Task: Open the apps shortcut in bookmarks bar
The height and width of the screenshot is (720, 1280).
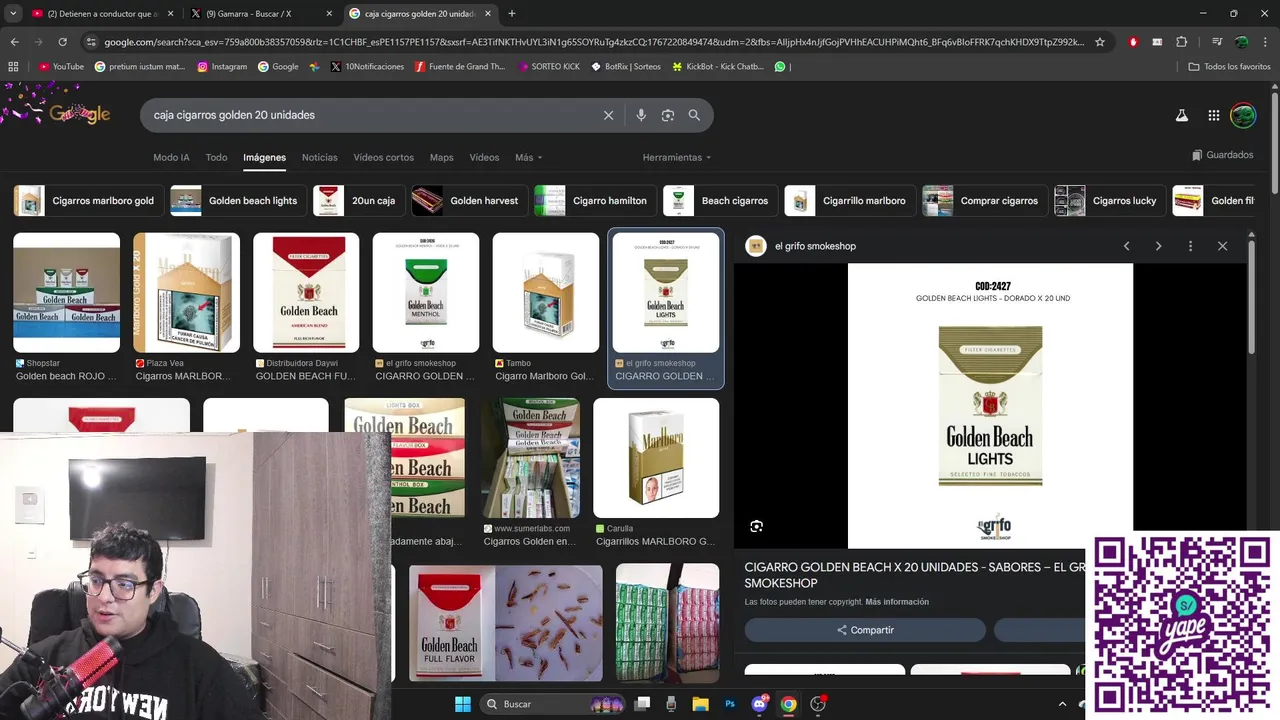Action: [13, 66]
